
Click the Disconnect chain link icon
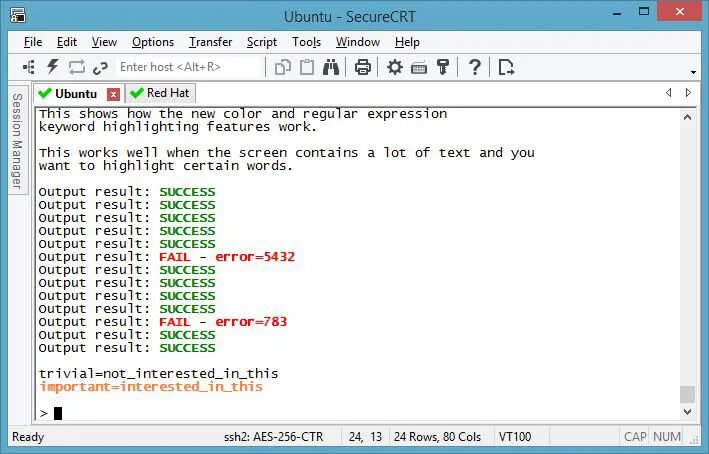[x=100, y=68]
